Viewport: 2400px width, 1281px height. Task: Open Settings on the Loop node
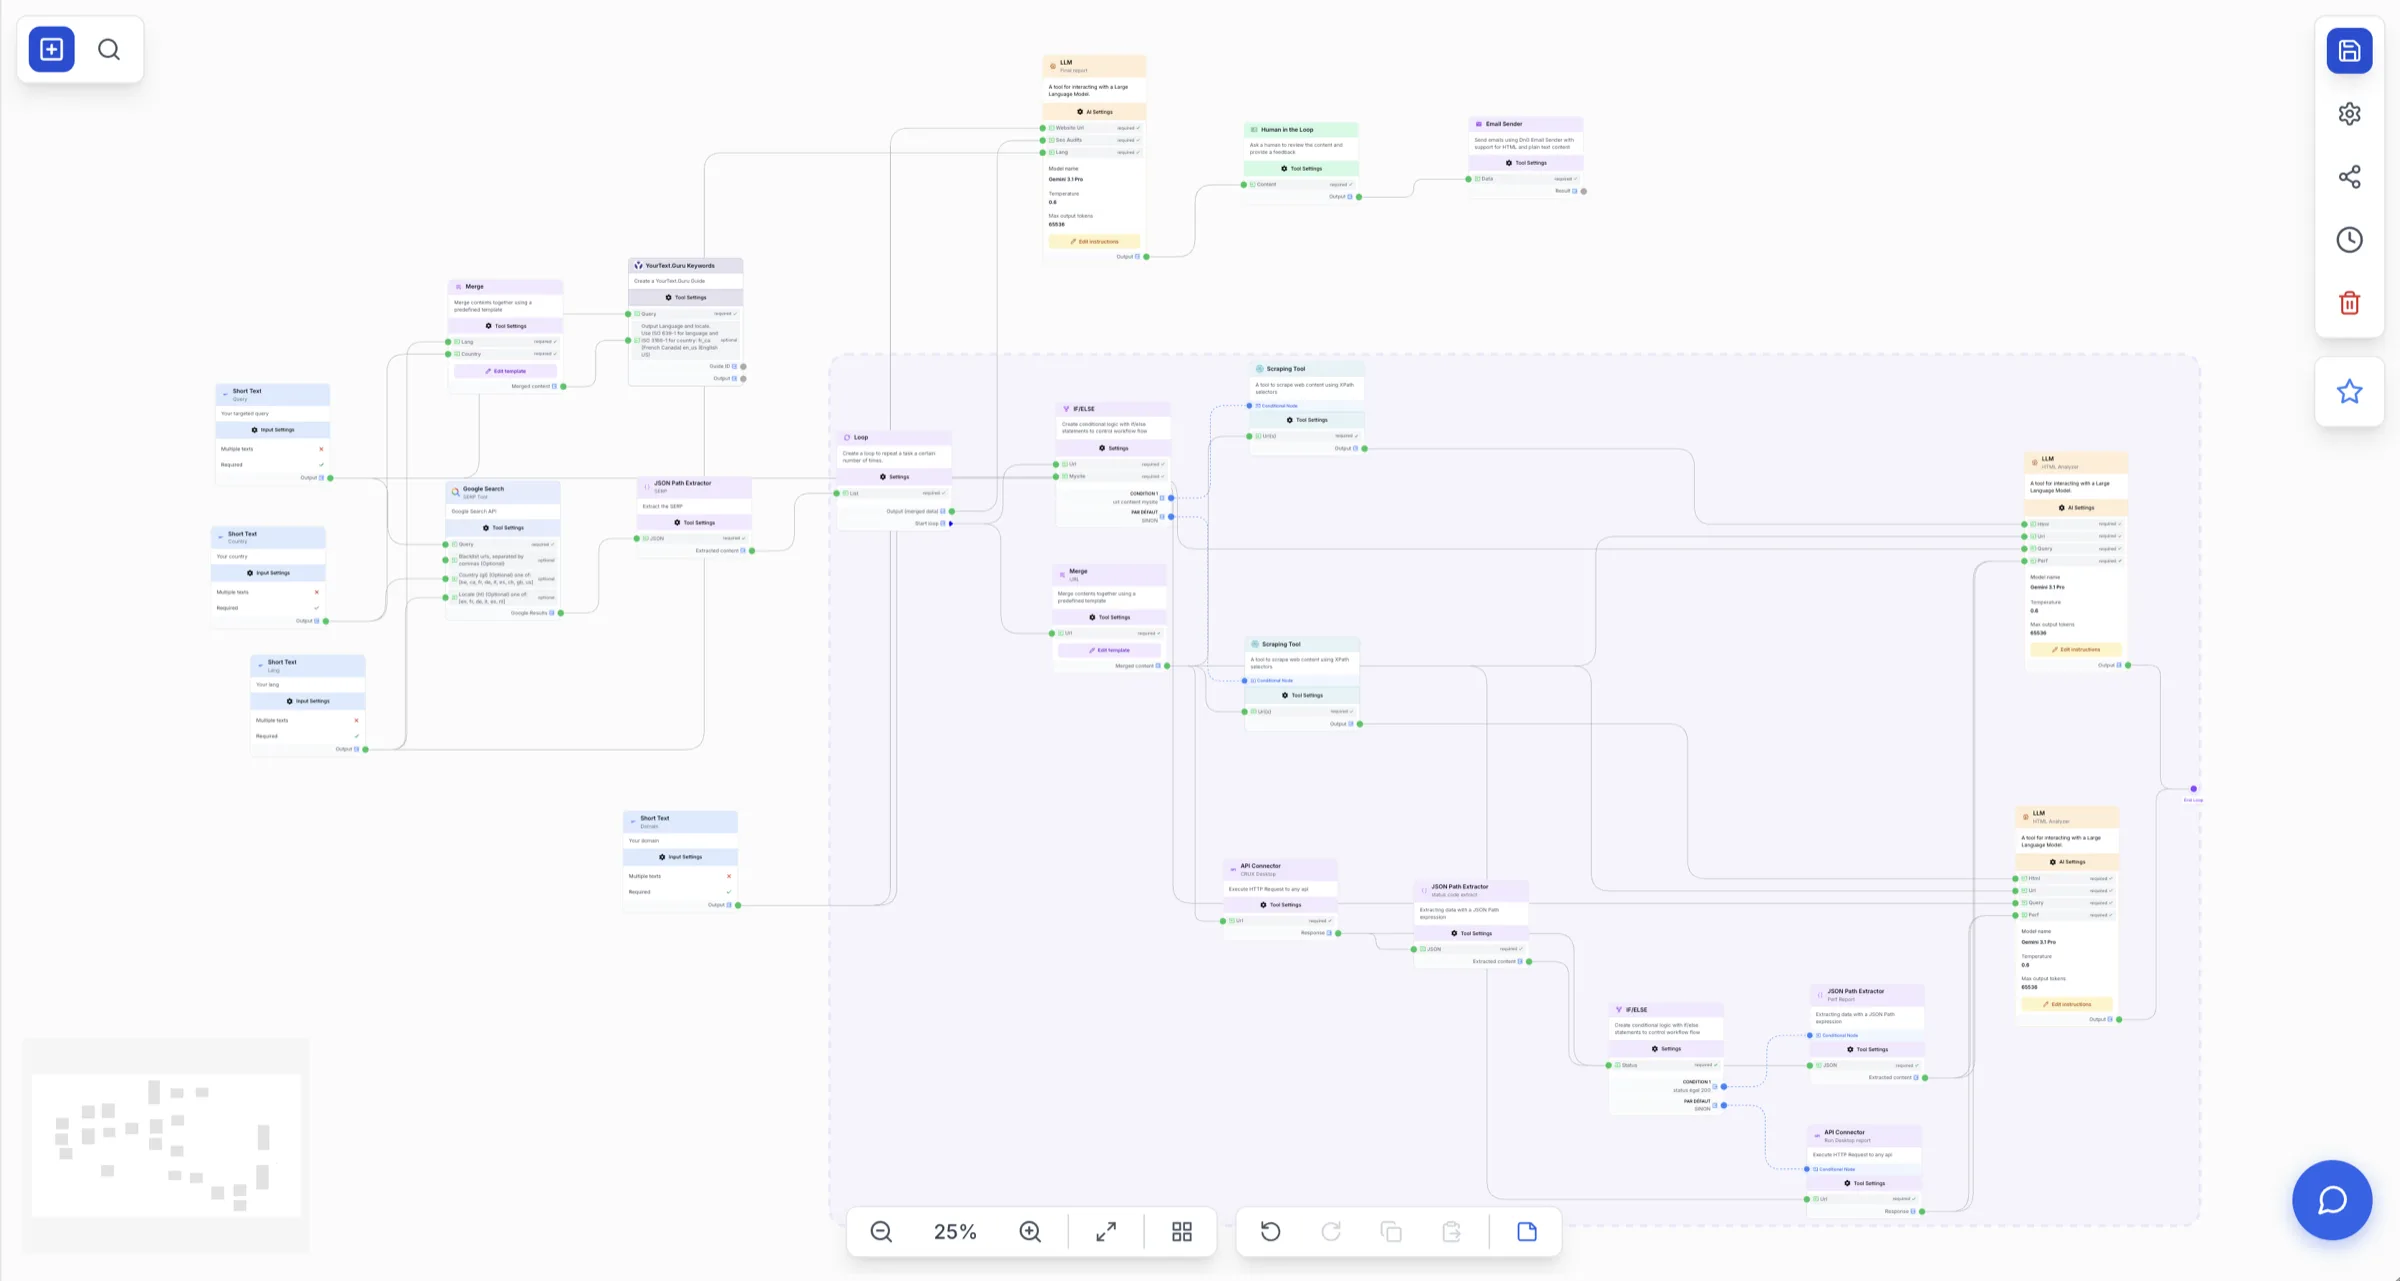pyautogui.click(x=894, y=477)
